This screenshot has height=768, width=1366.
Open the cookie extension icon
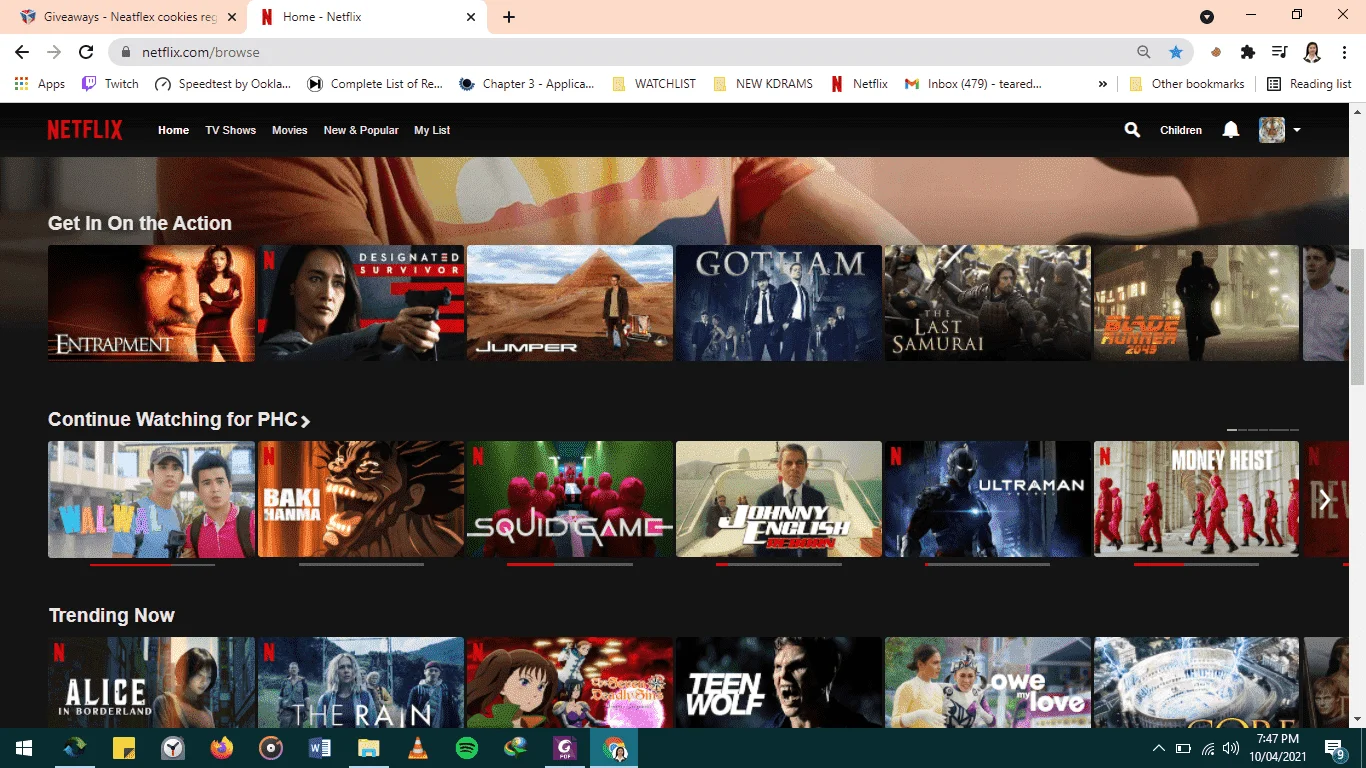(x=1216, y=52)
